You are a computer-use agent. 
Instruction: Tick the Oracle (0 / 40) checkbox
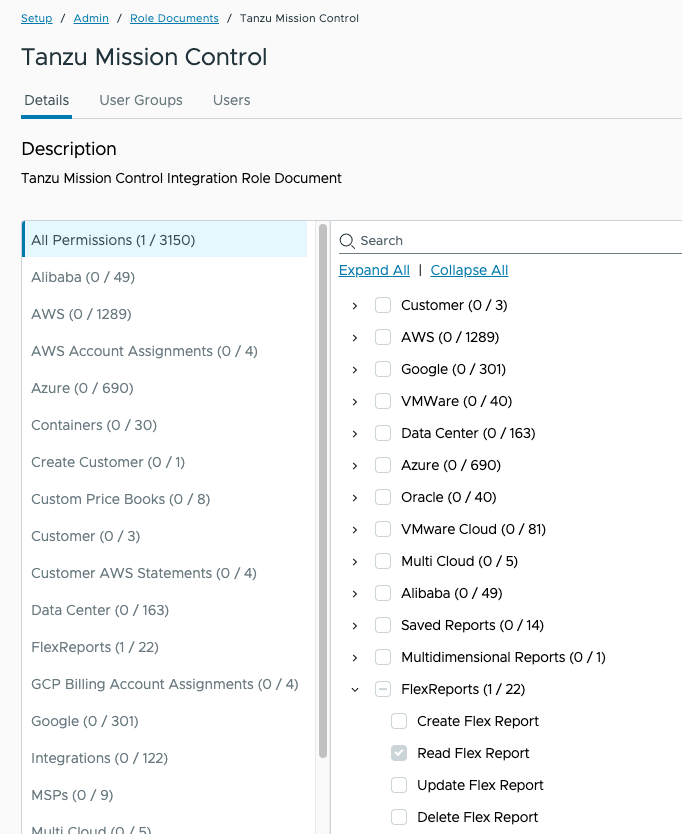[x=383, y=497]
